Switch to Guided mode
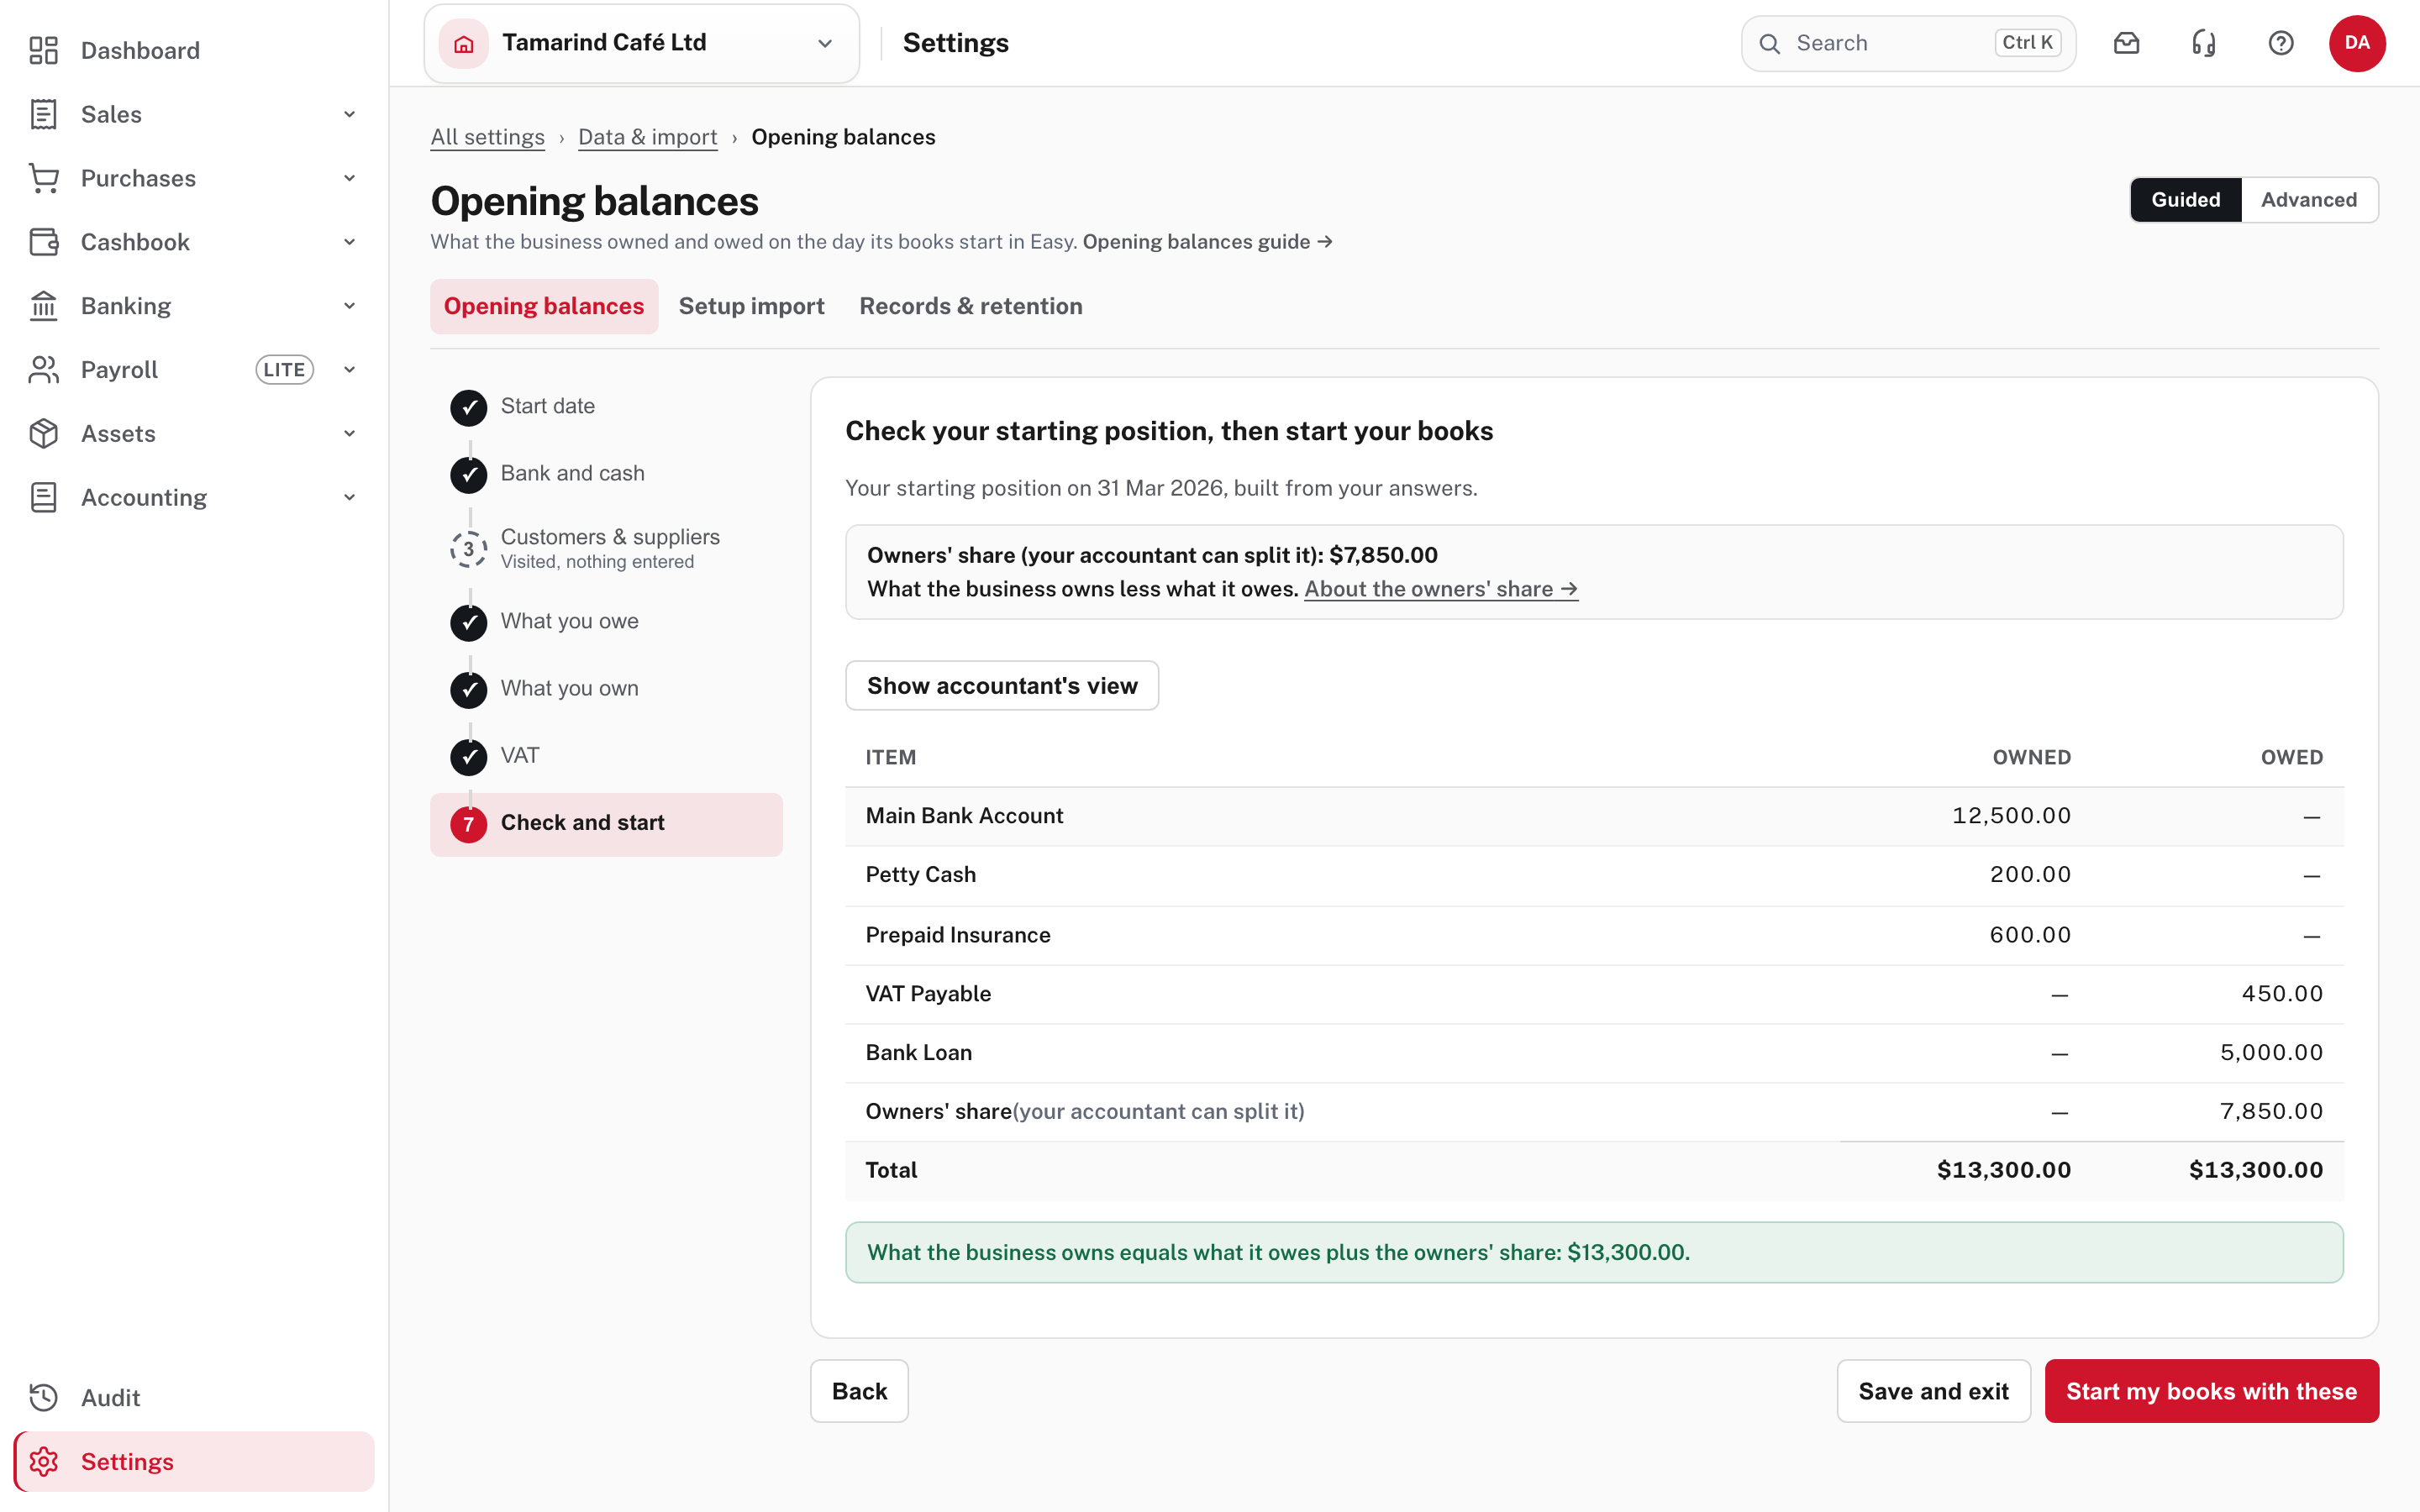This screenshot has height=1512, width=2420. point(2185,200)
